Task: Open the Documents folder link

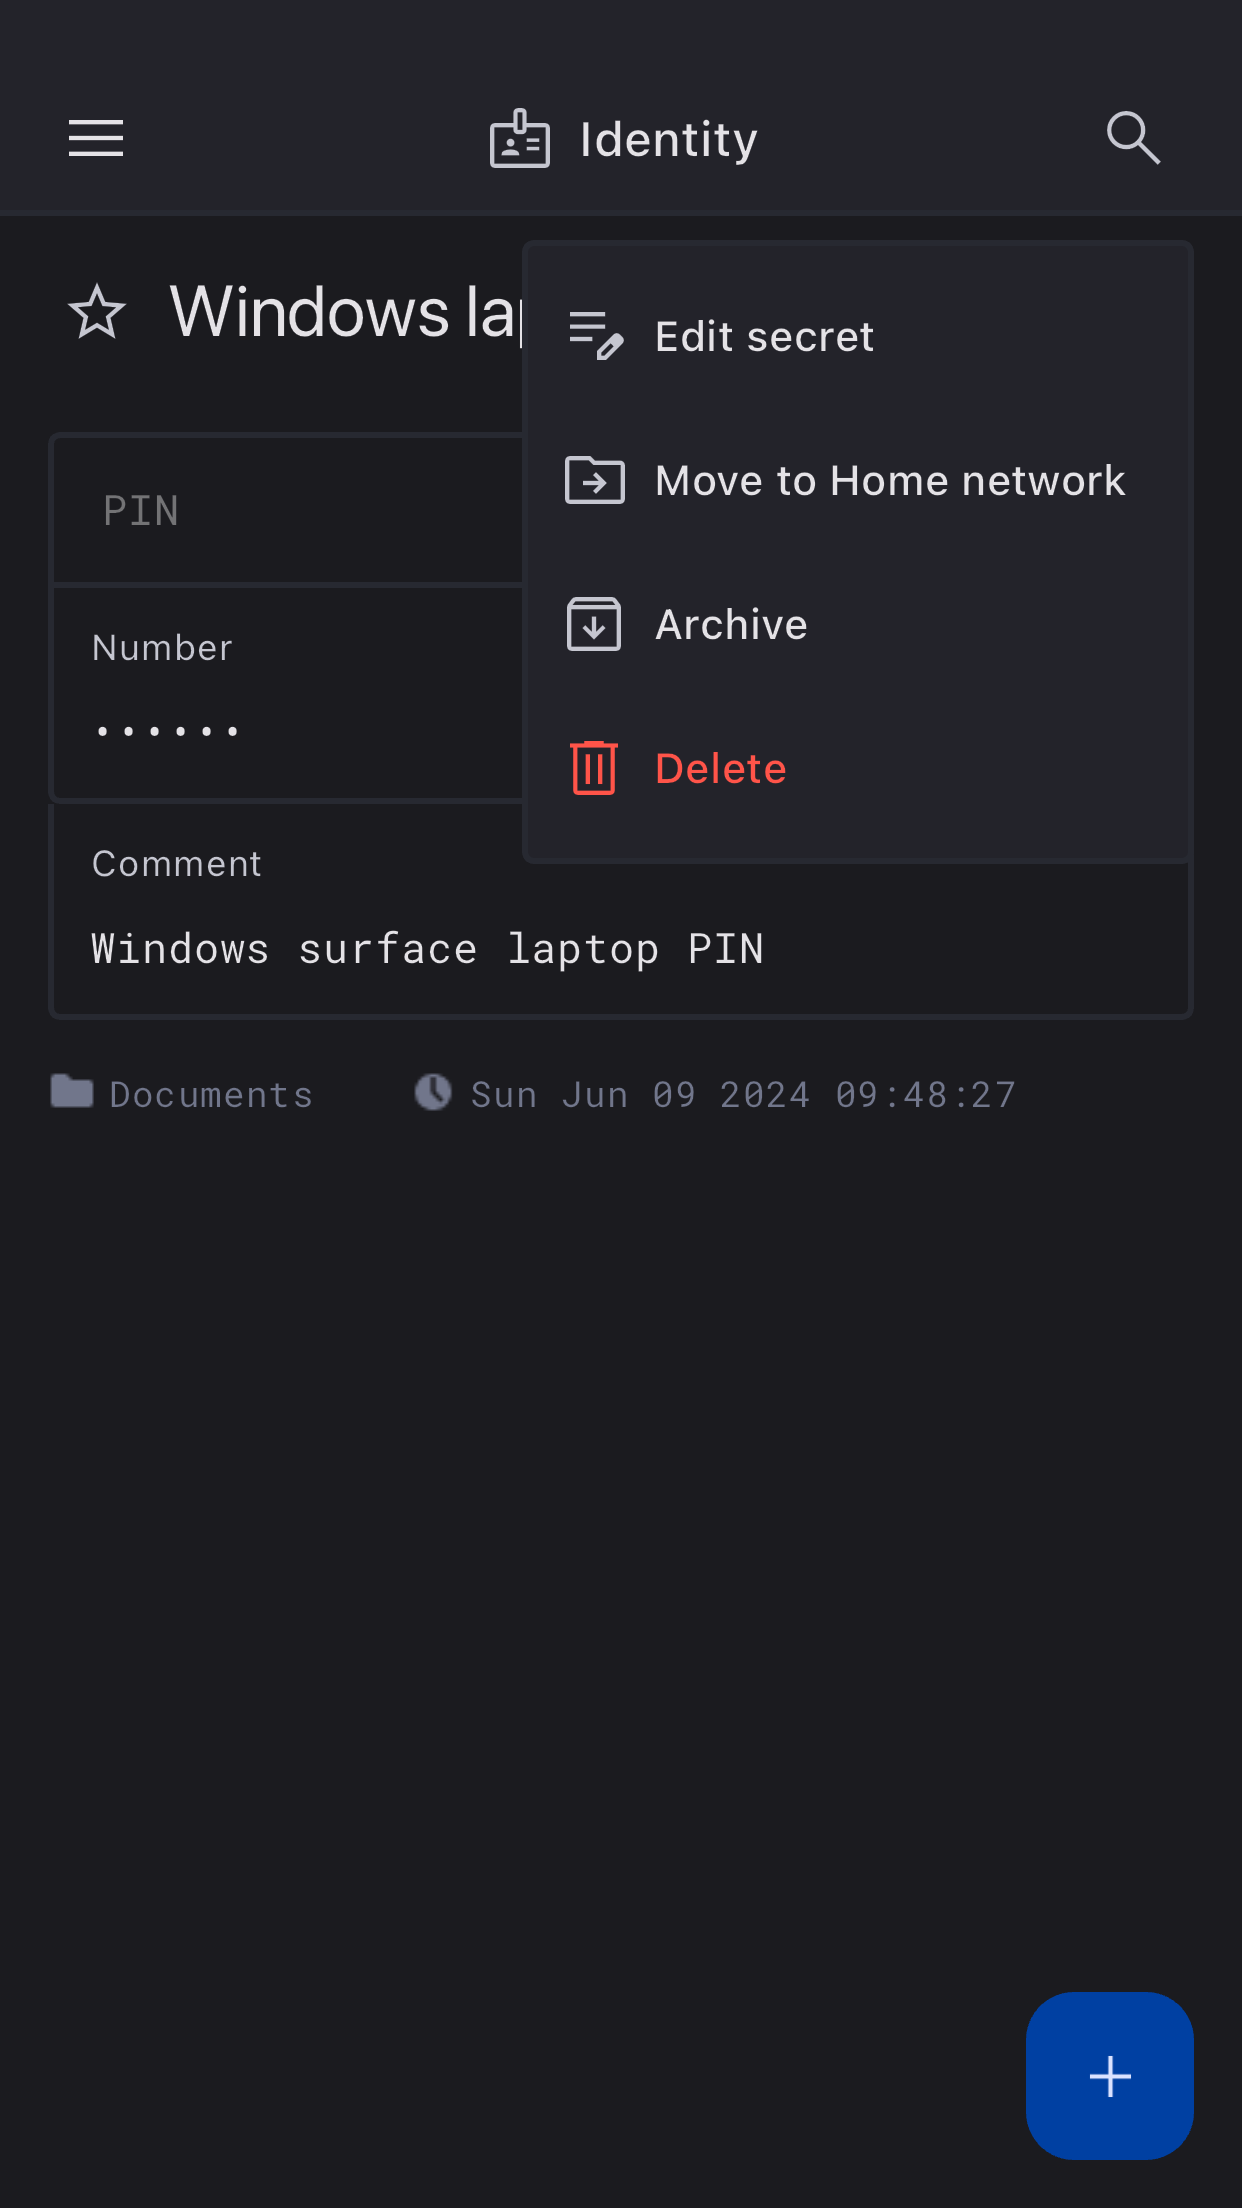Action: (x=211, y=1094)
